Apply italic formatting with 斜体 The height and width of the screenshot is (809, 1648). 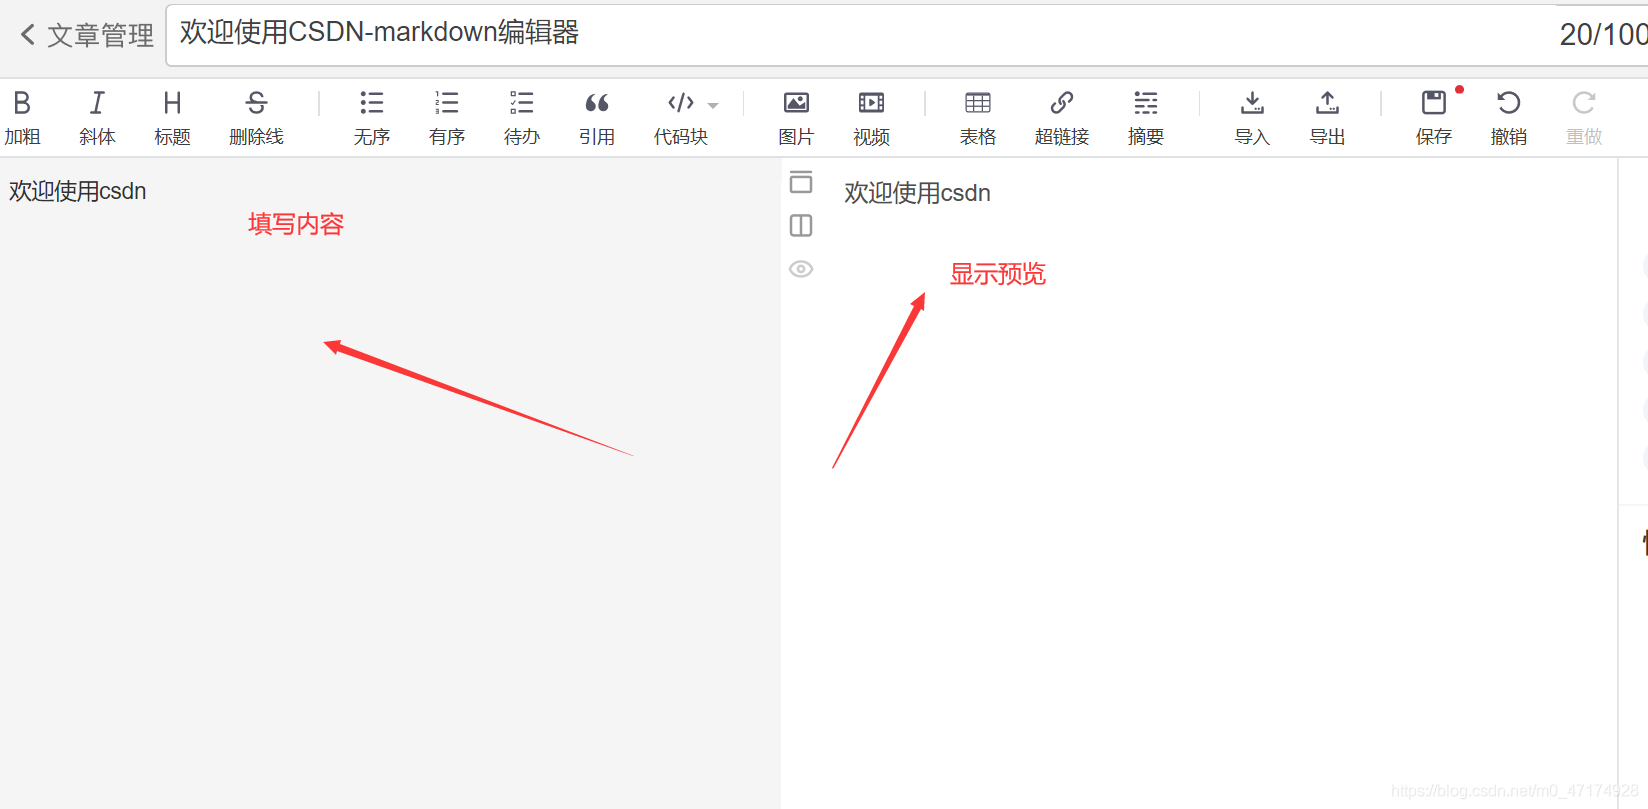tap(97, 118)
